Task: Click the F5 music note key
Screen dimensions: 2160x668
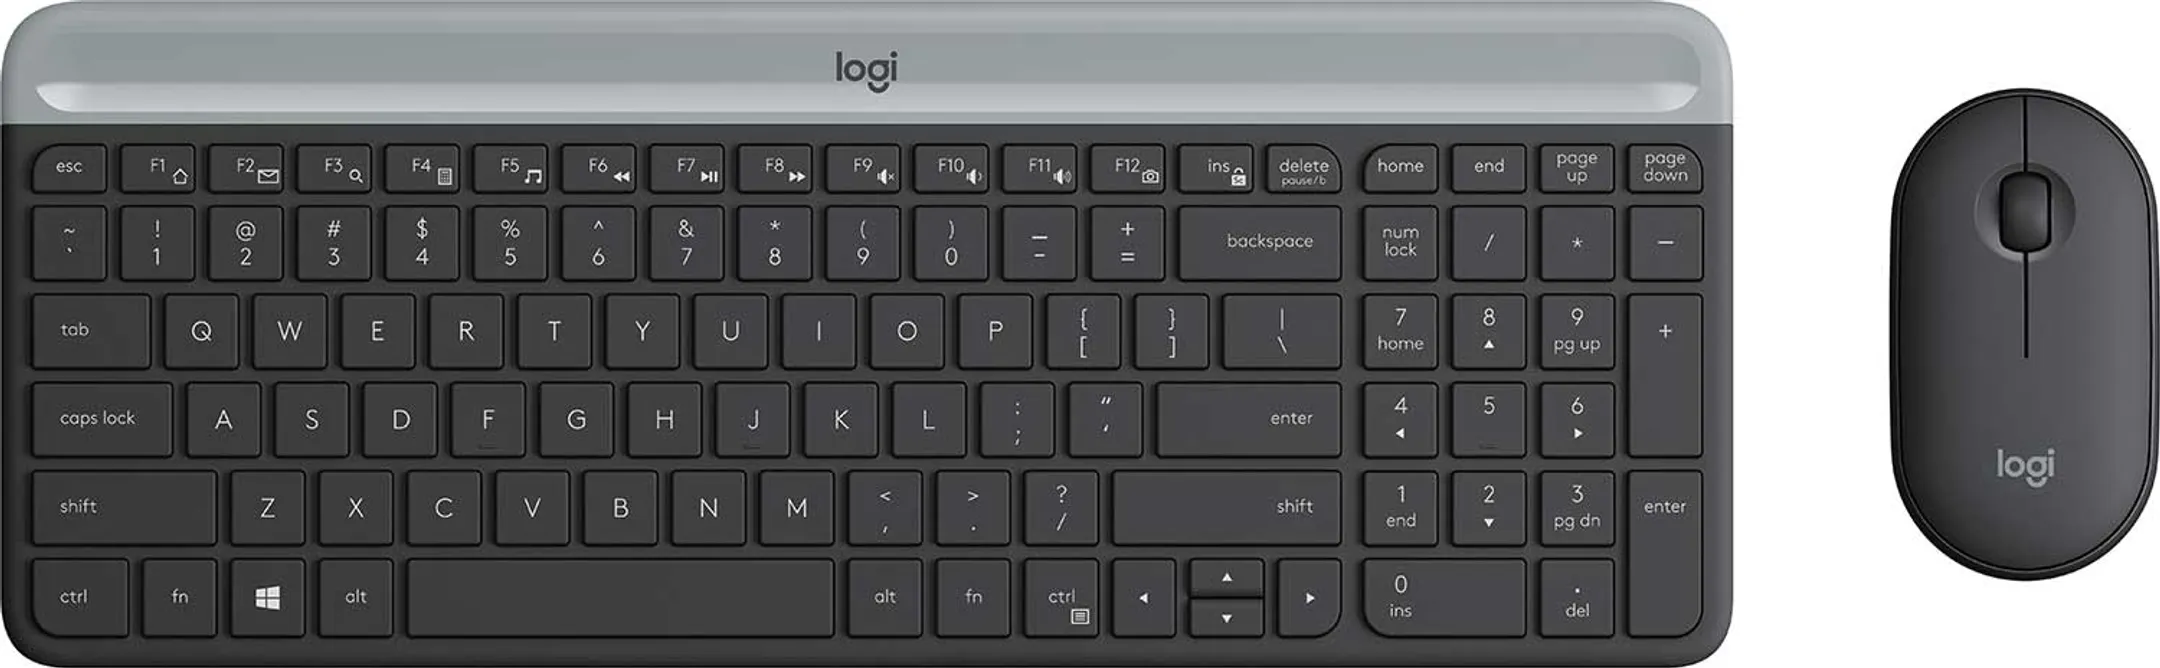Action: tap(510, 168)
